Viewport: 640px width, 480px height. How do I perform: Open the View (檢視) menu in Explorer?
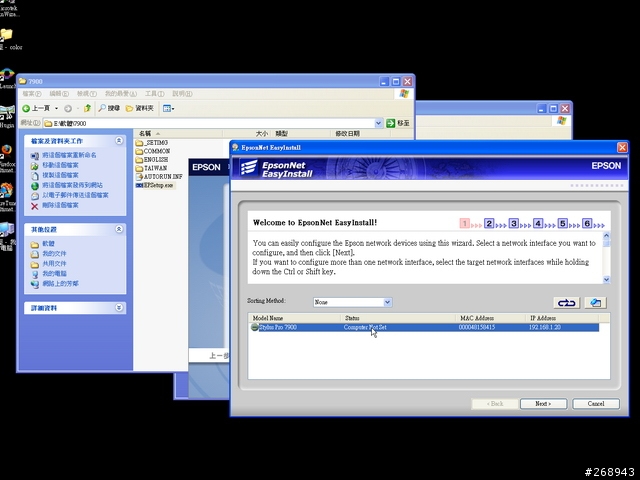[x=87, y=94]
